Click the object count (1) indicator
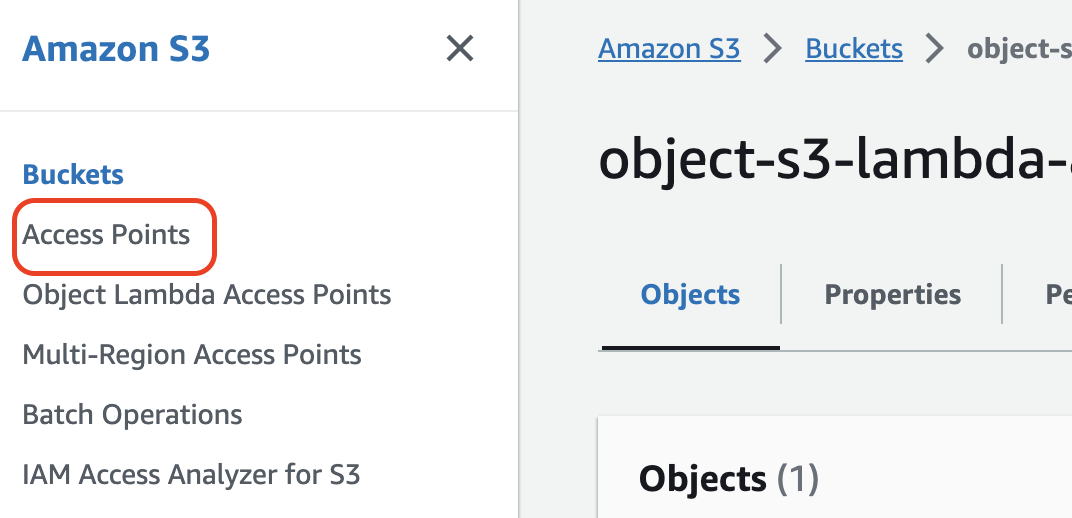1072x518 pixels. pos(798,479)
